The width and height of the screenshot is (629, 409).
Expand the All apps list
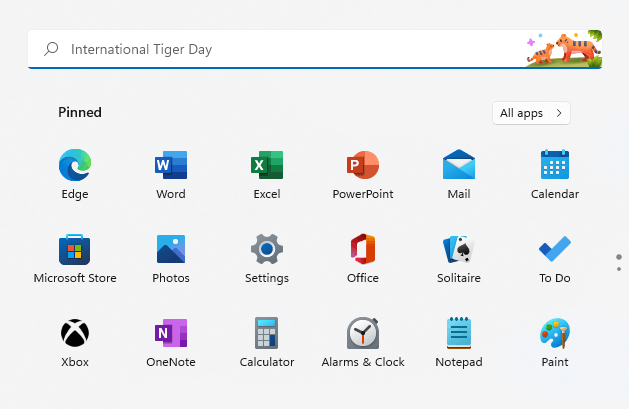(531, 113)
